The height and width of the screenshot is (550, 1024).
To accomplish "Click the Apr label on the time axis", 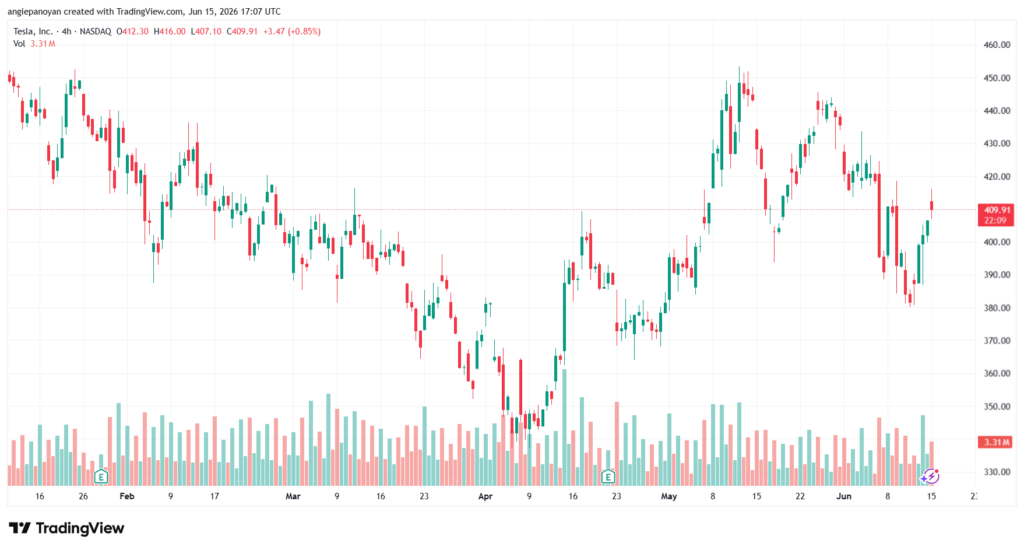I will pos(485,496).
